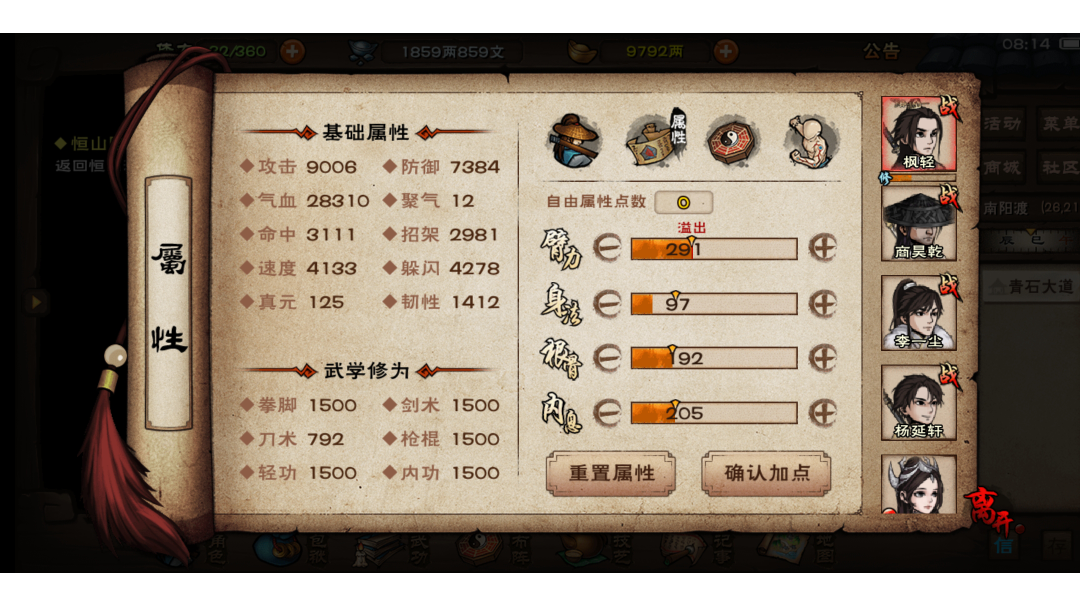The image size is (1080, 606).
Task: Select character 商昊乾 portrait
Action: click(919, 224)
